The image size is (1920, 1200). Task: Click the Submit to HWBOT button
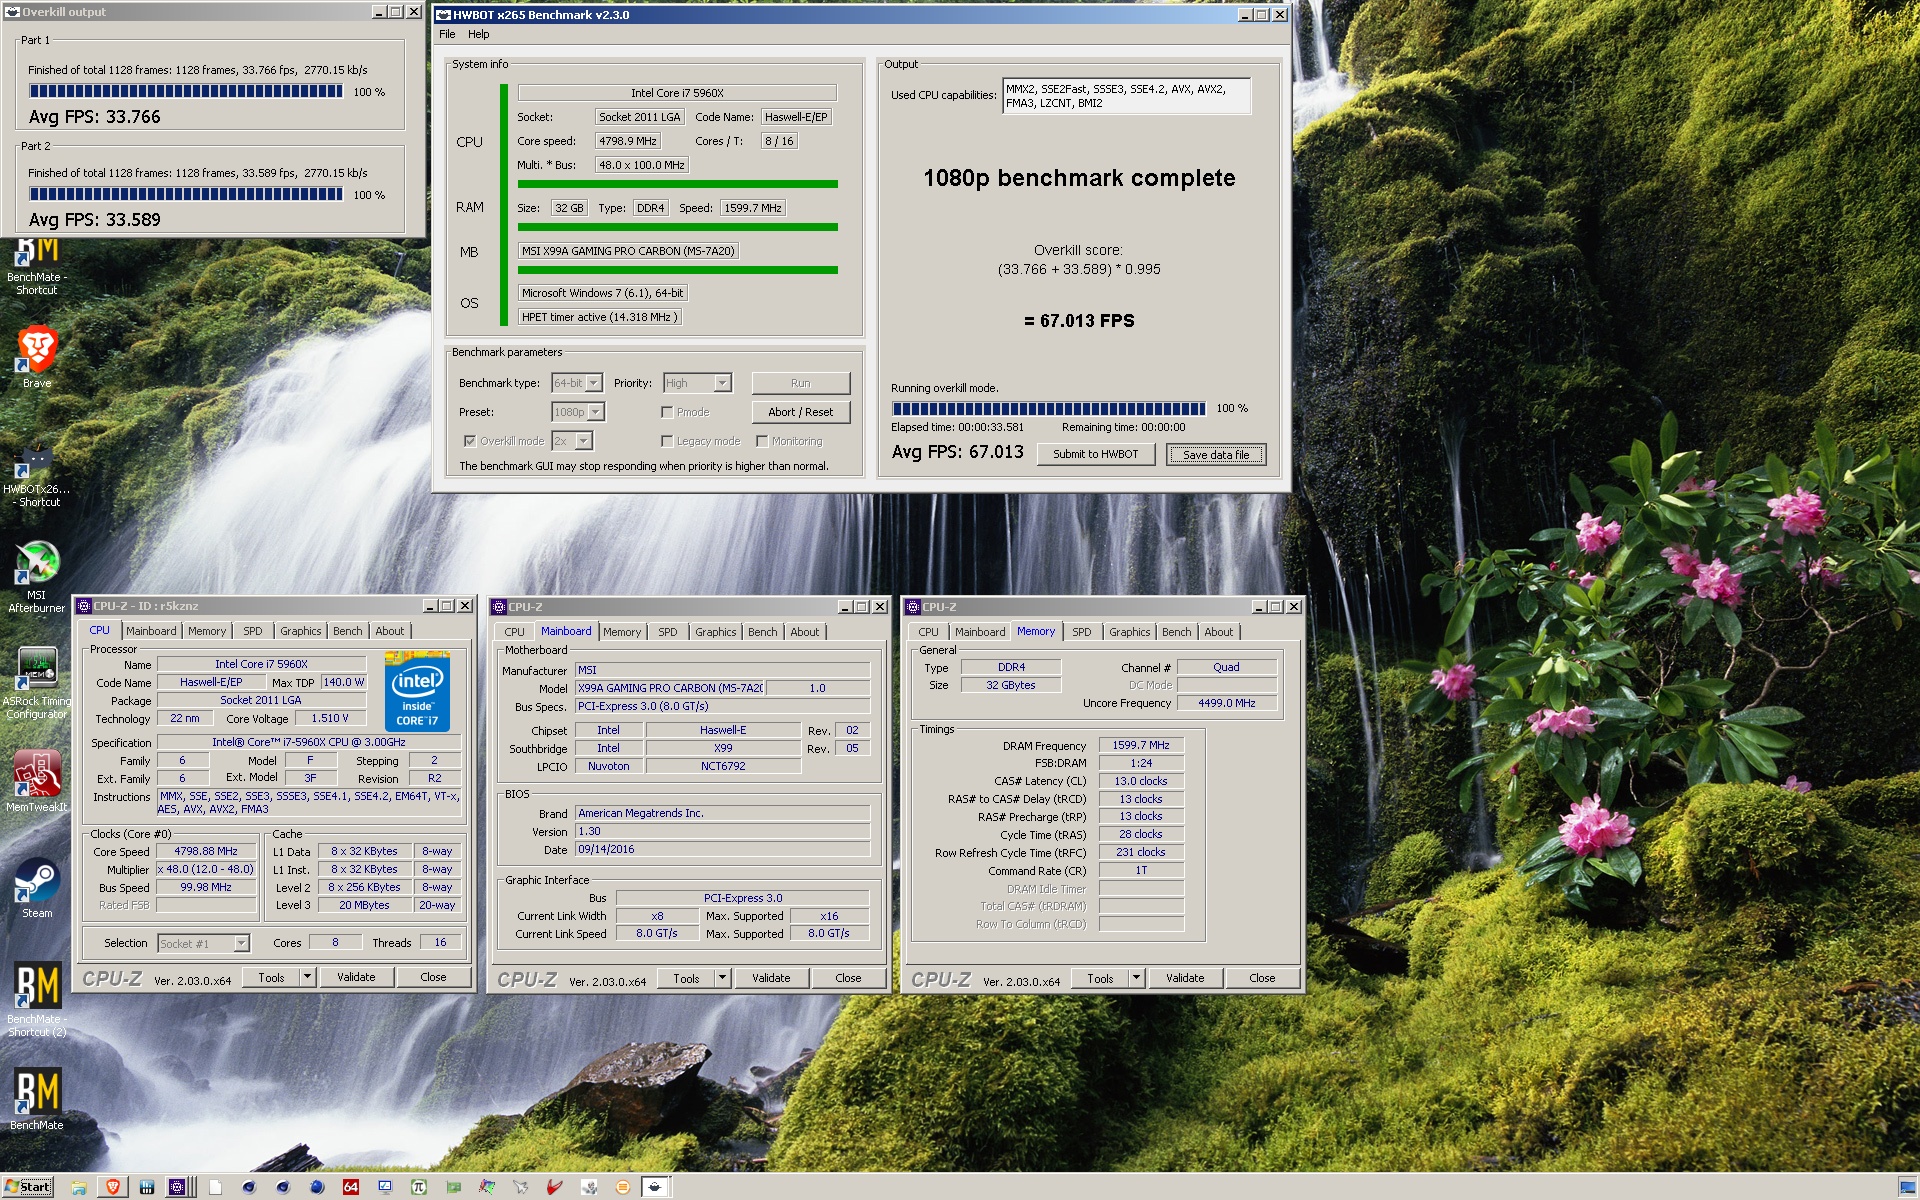coord(1095,454)
